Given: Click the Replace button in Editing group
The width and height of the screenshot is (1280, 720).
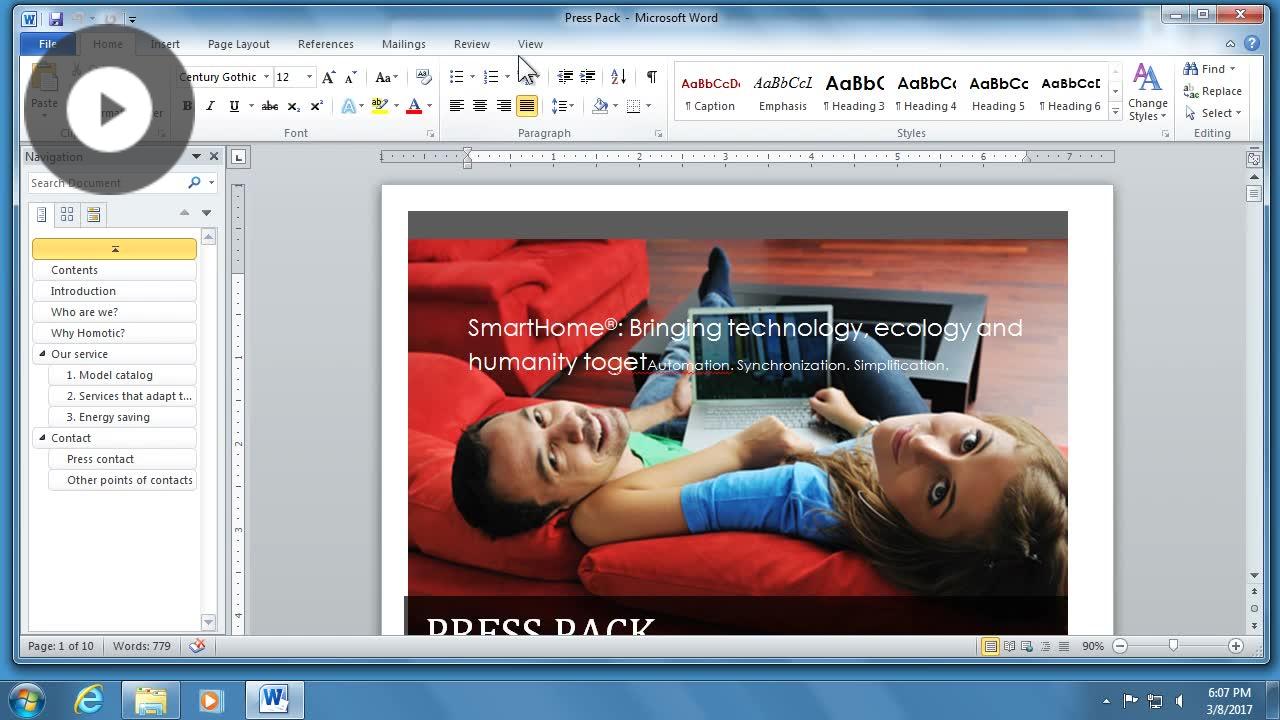Looking at the screenshot, I should (x=1212, y=90).
